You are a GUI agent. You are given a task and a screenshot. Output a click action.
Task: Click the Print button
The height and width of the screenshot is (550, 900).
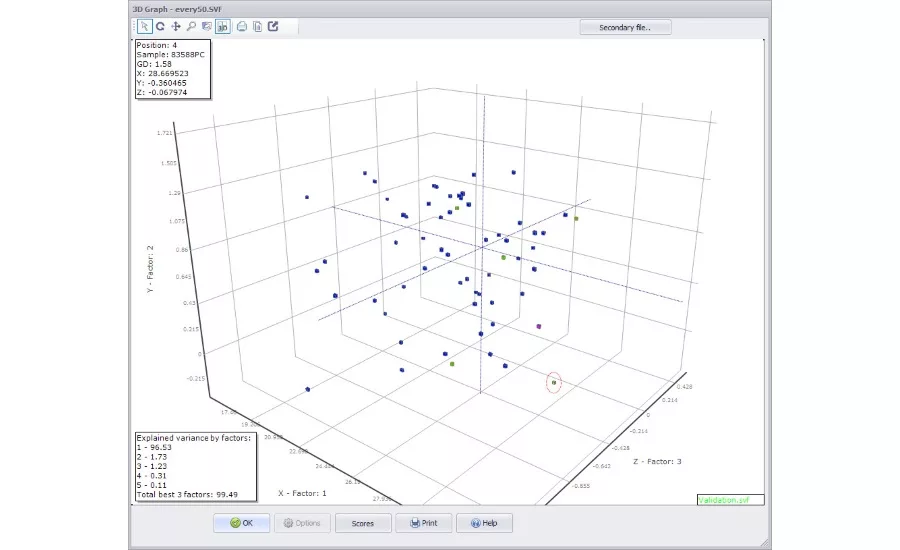tap(424, 523)
